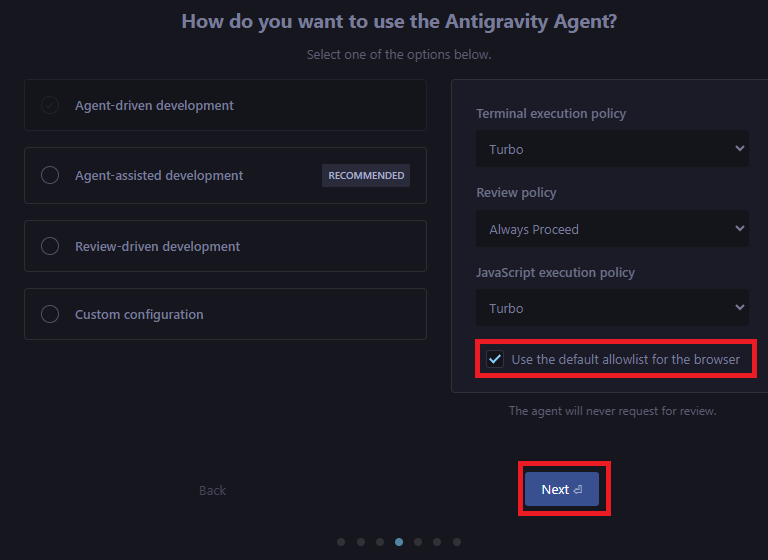Open the Terminal execution policy dropdown
This screenshot has width=768, height=560.
[612, 149]
